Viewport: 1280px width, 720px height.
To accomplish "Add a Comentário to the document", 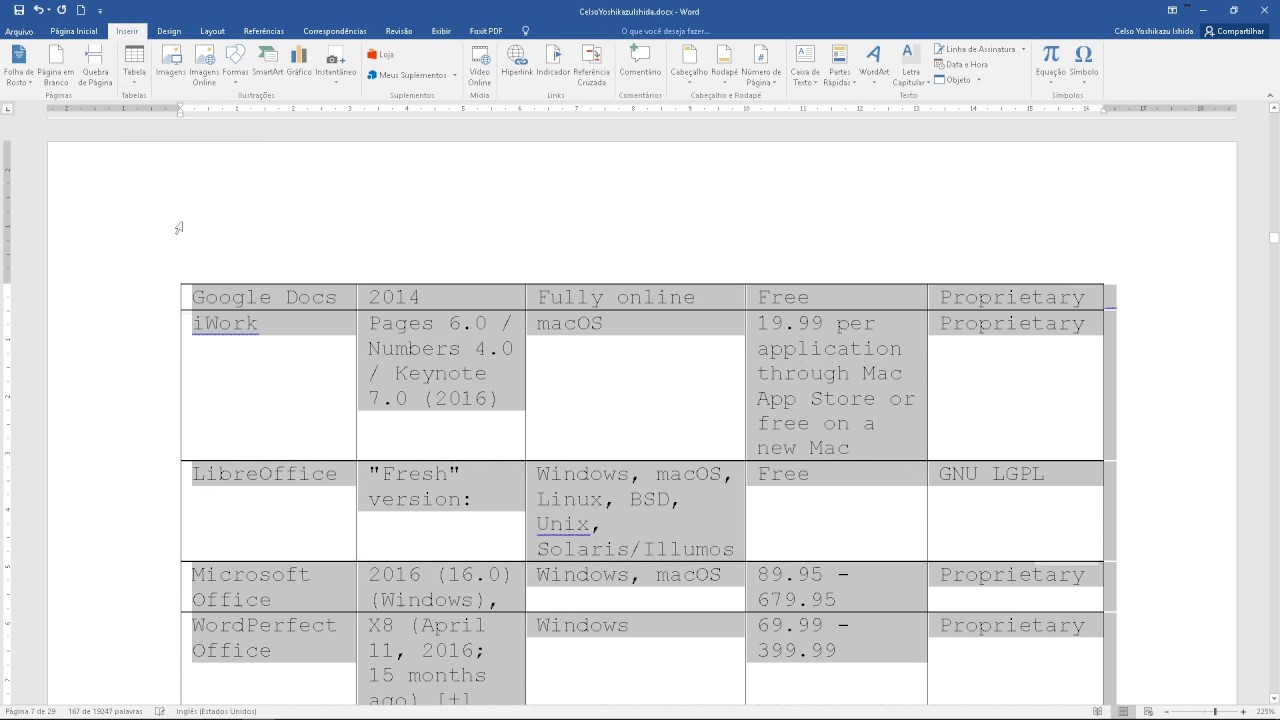I will [x=640, y=62].
